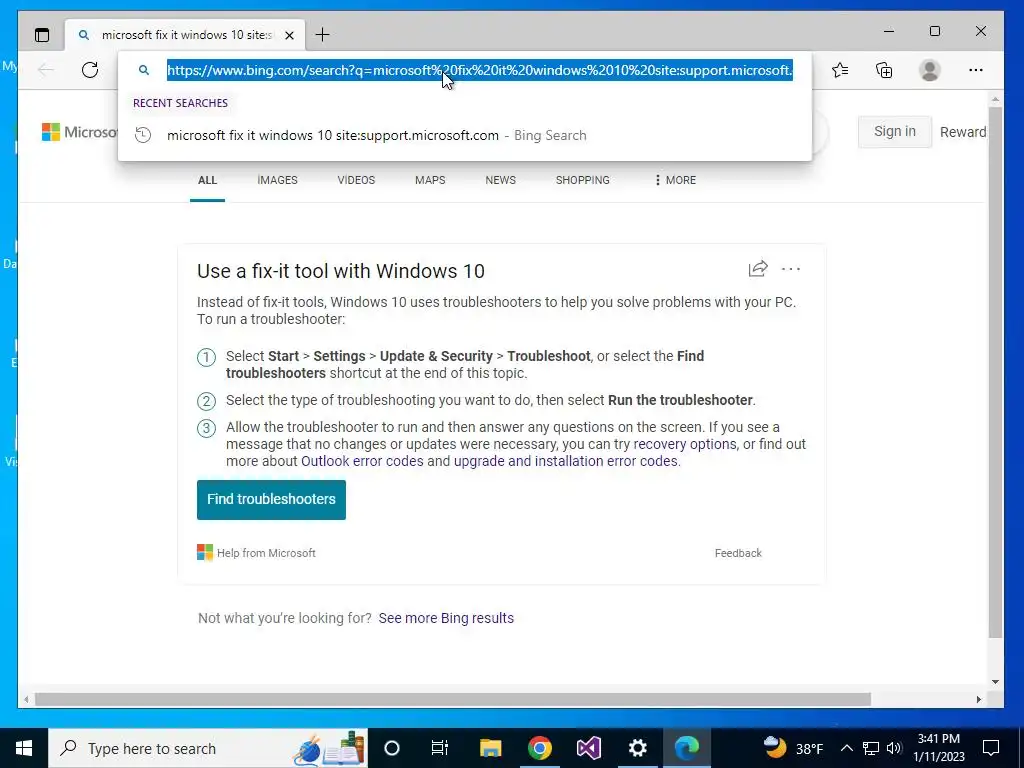Open See more Bing results link
This screenshot has height=768, width=1024.
pos(446,618)
